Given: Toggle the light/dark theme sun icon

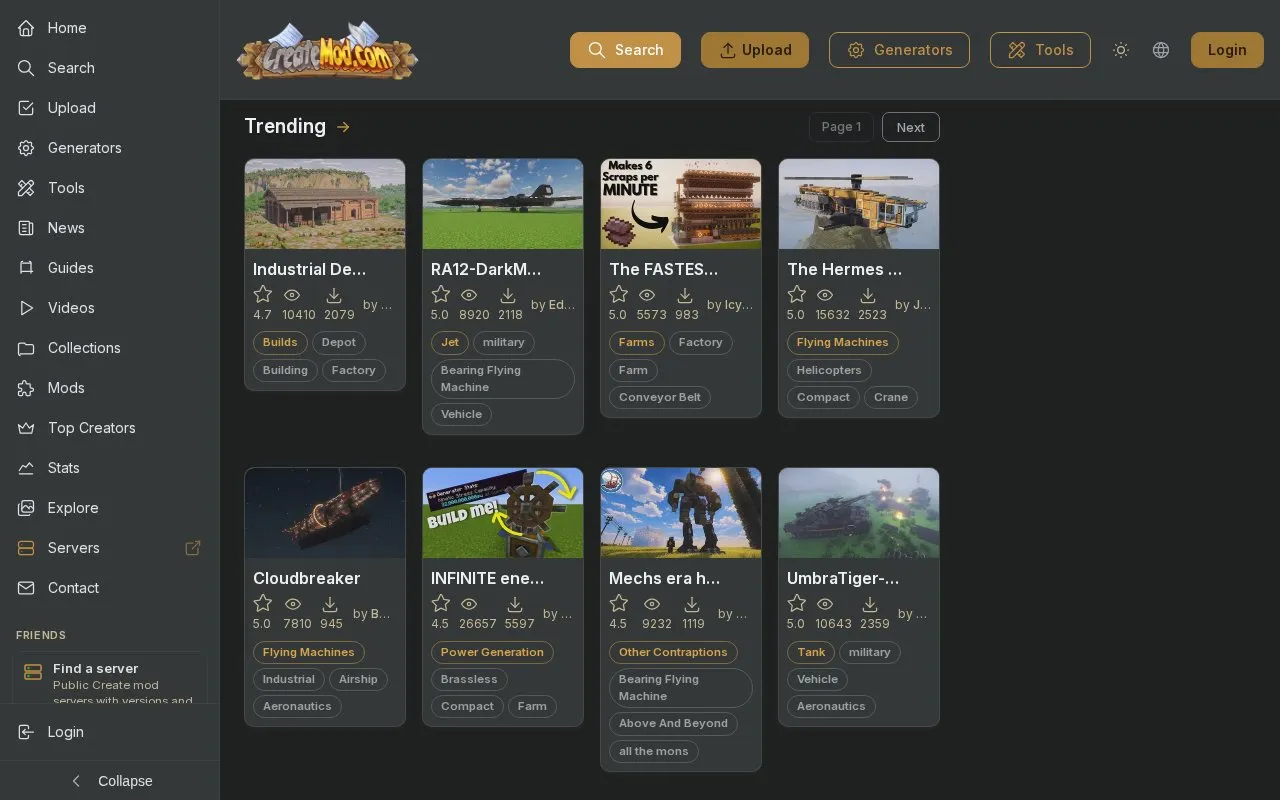Looking at the screenshot, I should (x=1121, y=50).
